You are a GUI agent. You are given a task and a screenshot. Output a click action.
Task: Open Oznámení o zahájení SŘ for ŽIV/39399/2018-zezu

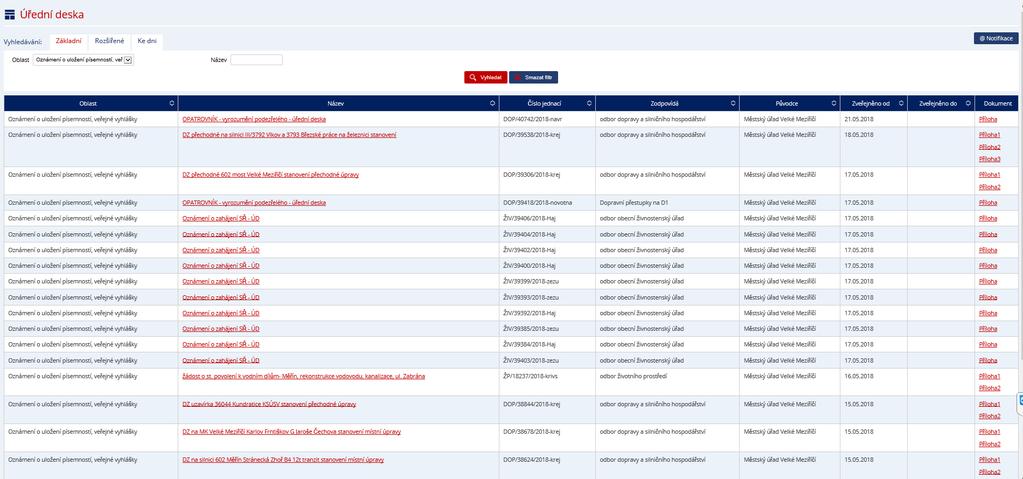click(x=221, y=282)
